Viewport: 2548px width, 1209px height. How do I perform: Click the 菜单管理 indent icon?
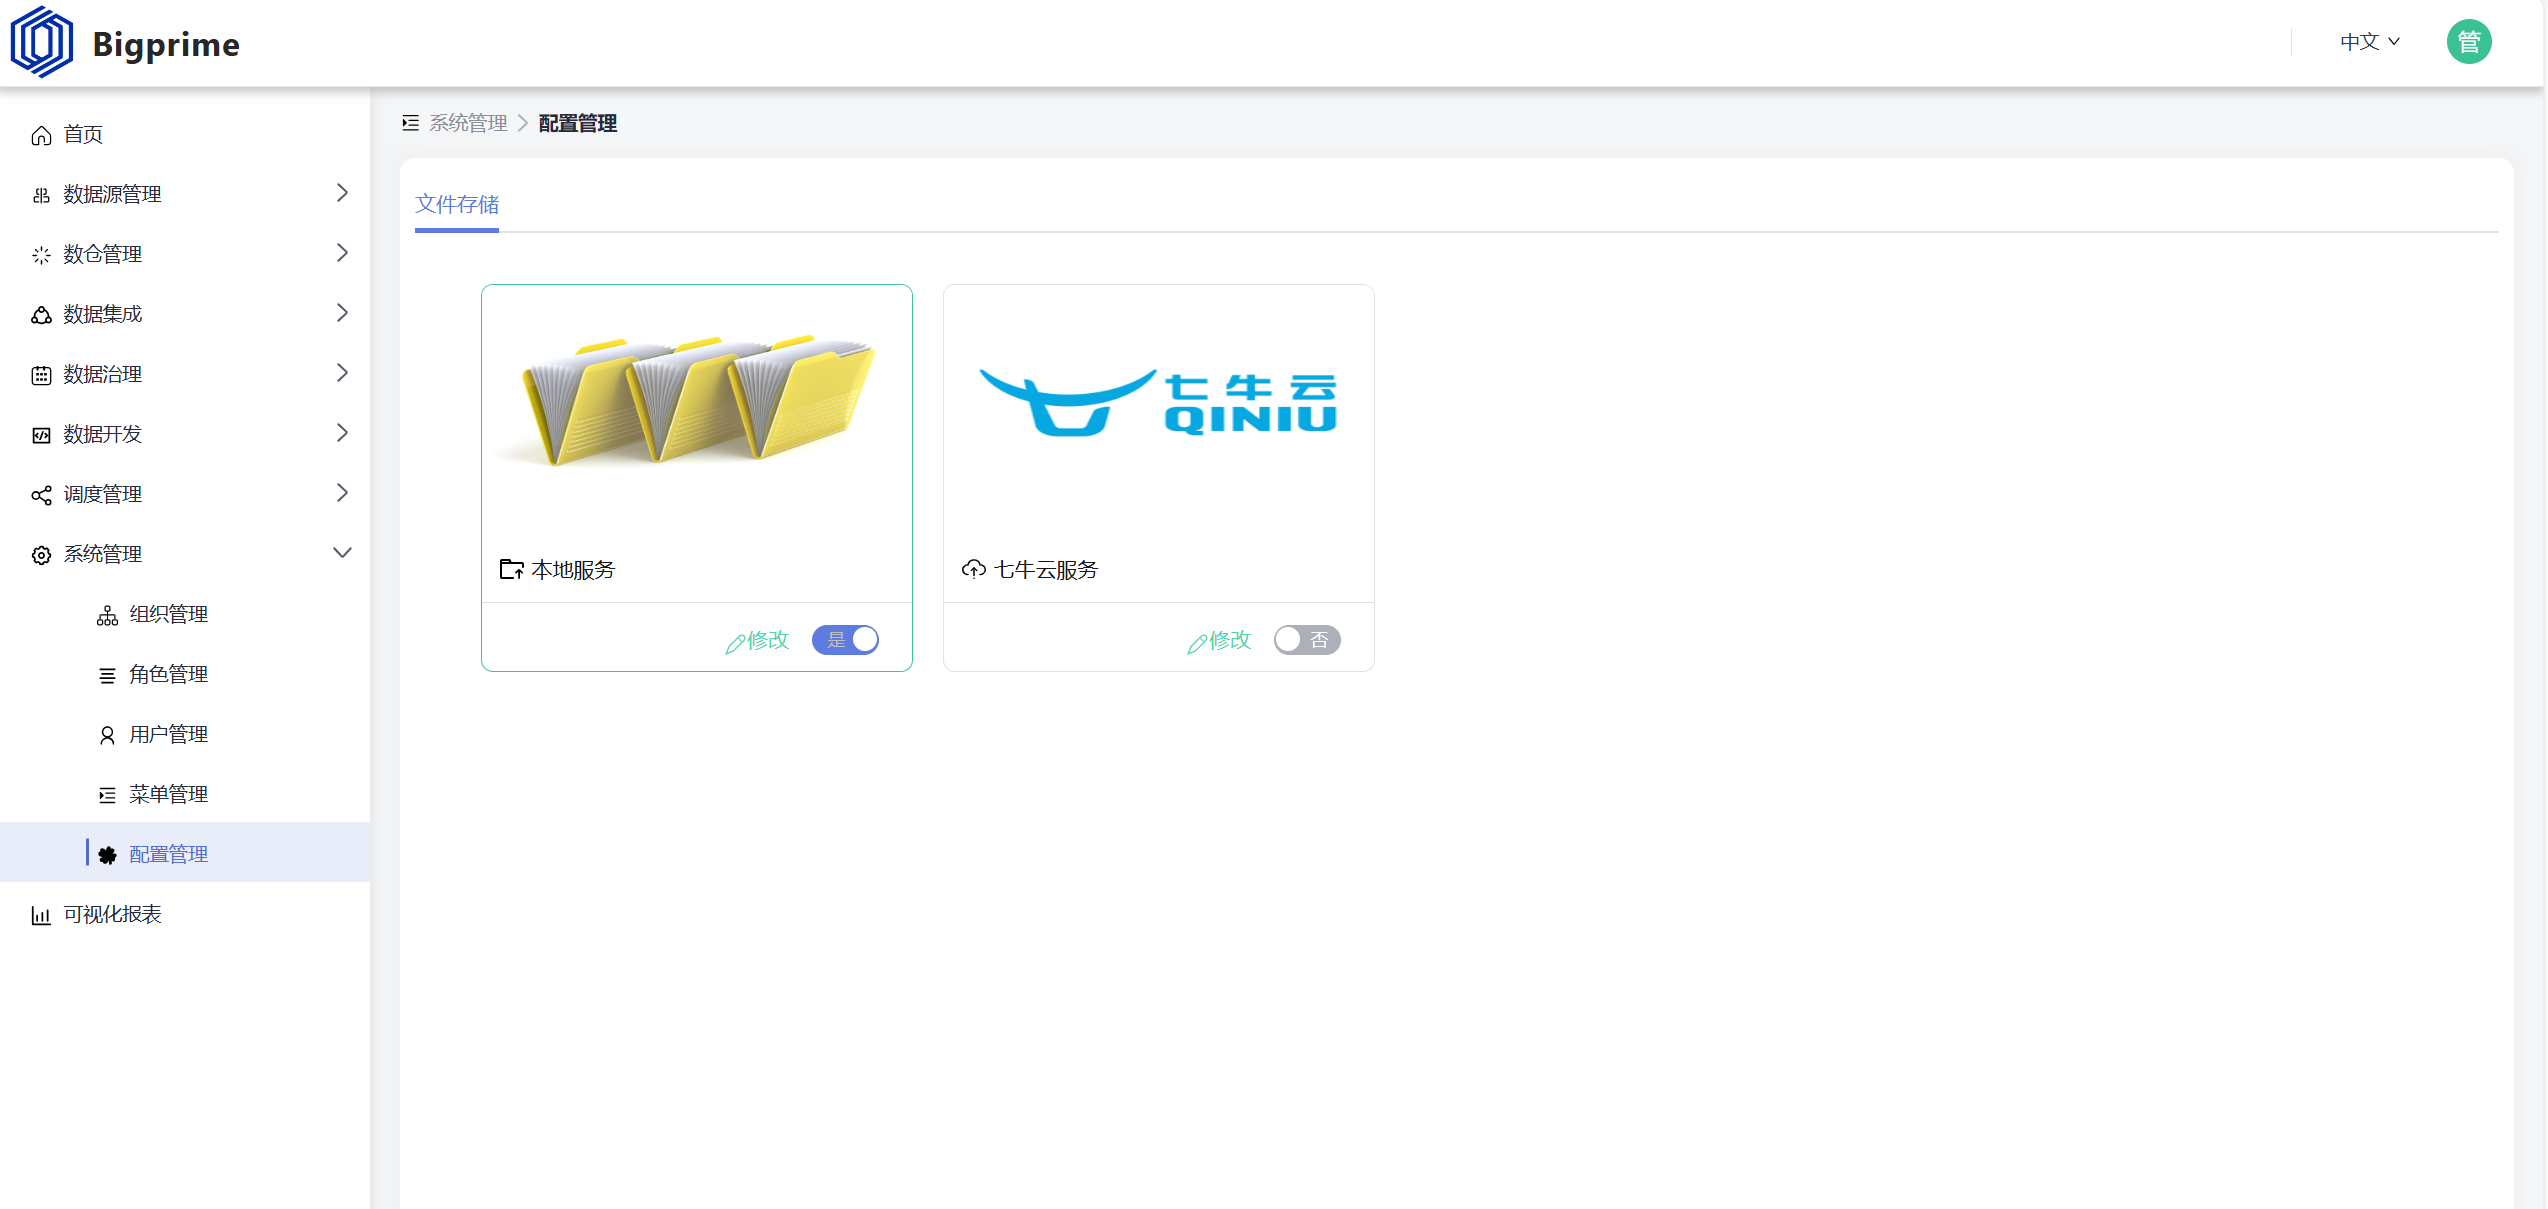107,796
